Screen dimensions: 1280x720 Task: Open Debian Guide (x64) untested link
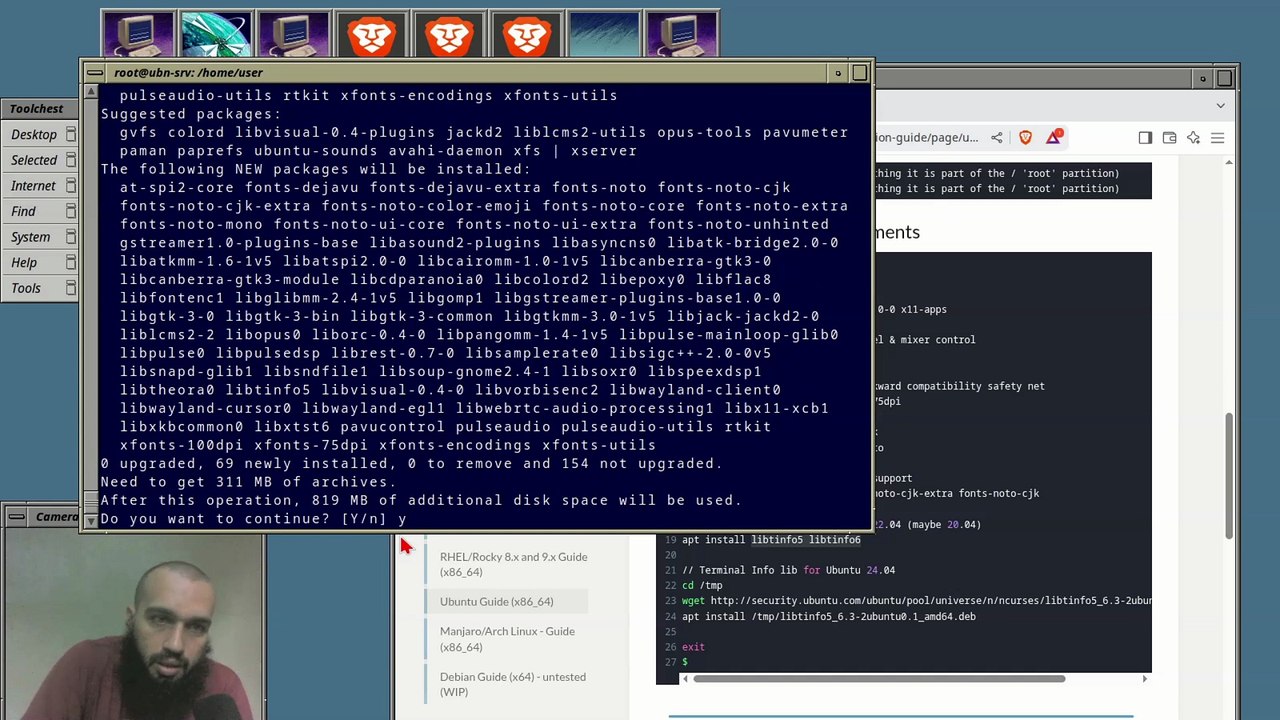coord(512,684)
